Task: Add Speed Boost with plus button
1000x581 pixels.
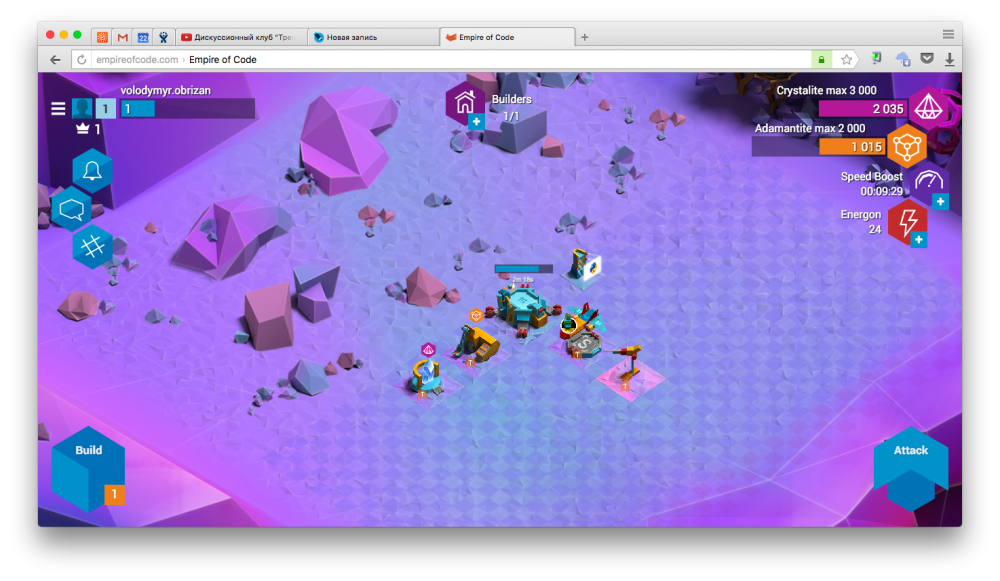Action: (940, 202)
